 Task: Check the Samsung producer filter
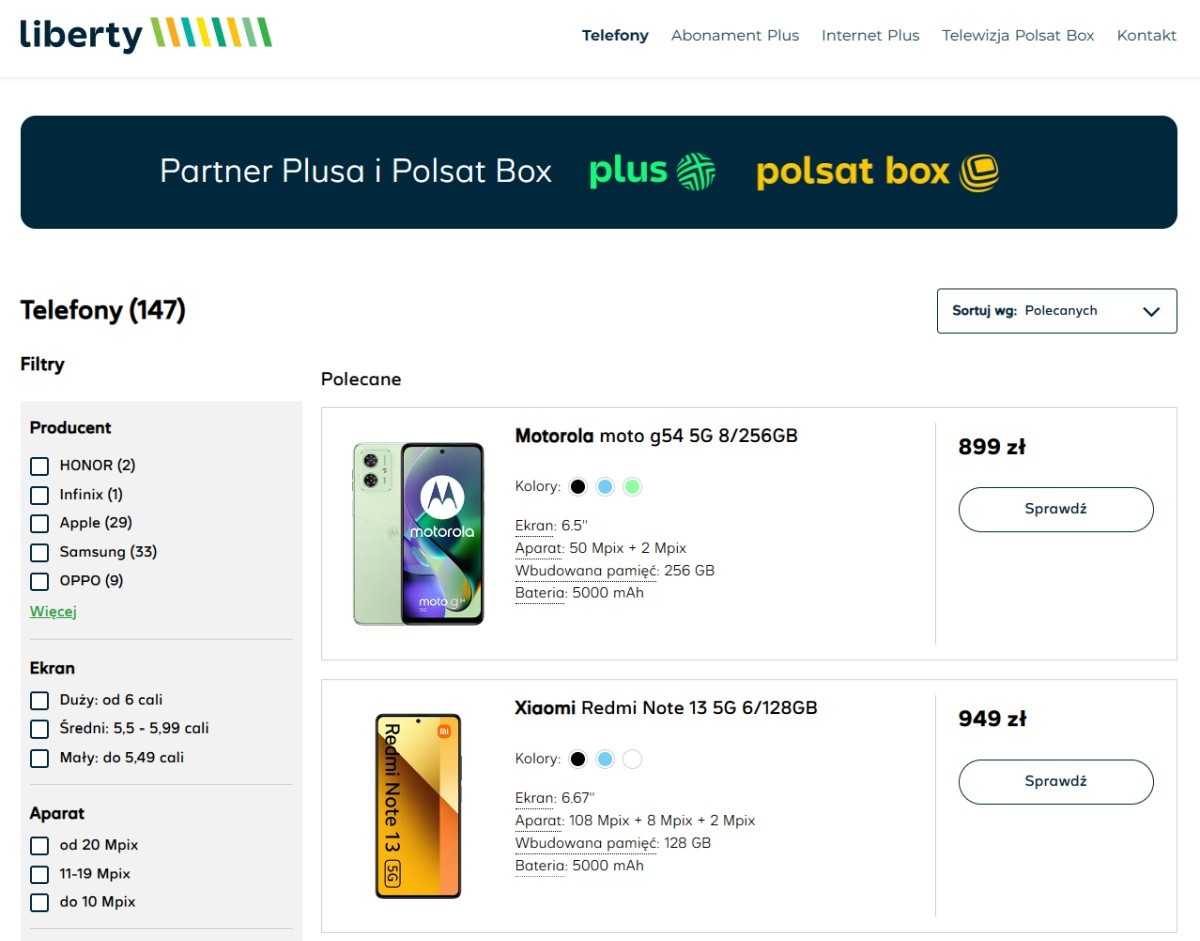click(x=40, y=553)
